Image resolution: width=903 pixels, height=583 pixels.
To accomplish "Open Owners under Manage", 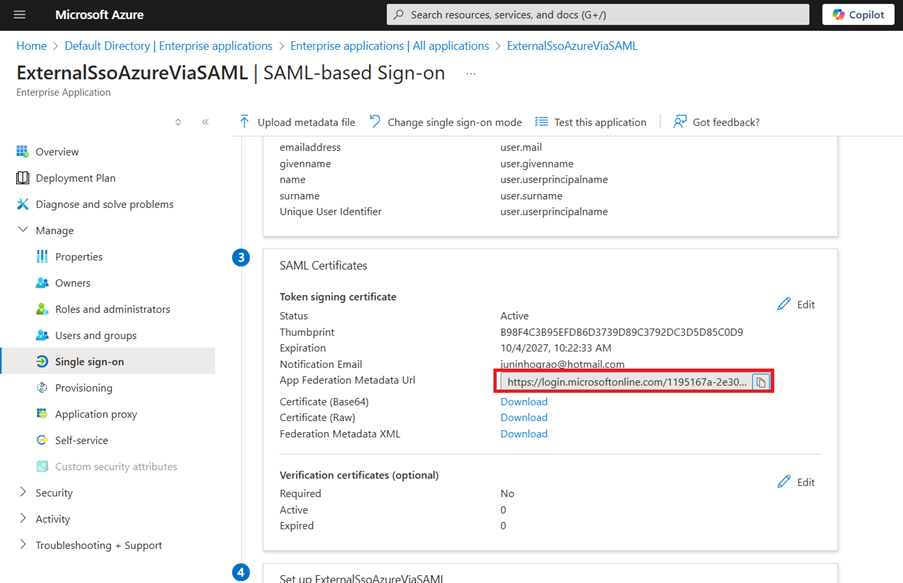I will click(x=73, y=283).
